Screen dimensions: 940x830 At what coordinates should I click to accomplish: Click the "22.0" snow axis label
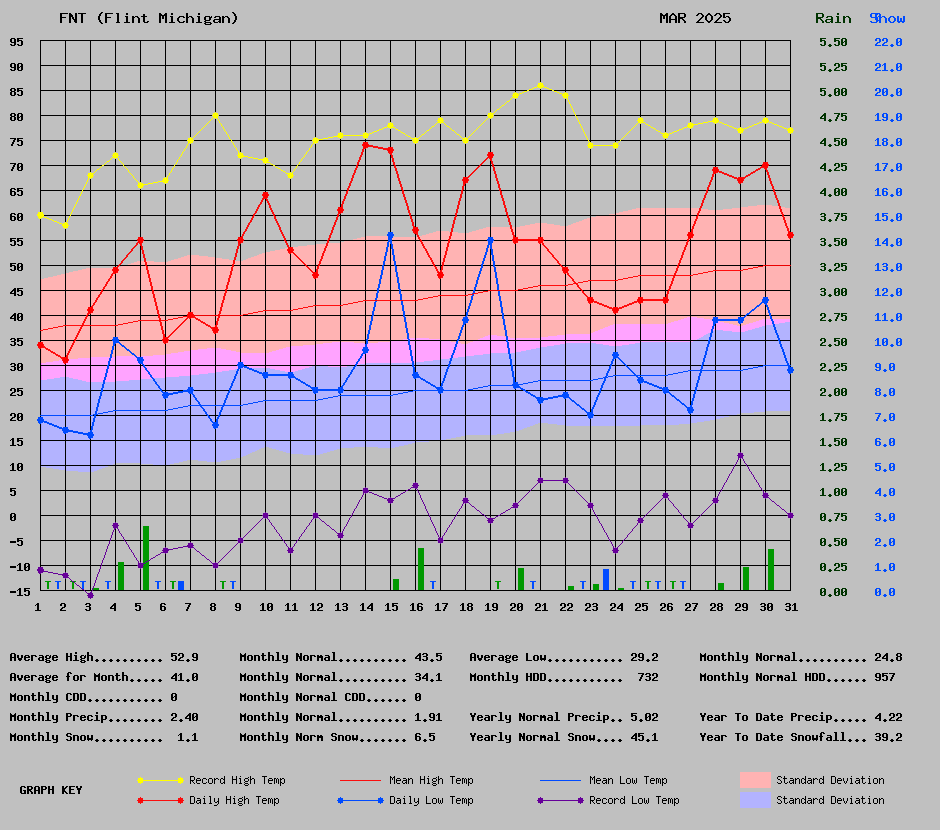point(888,42)
